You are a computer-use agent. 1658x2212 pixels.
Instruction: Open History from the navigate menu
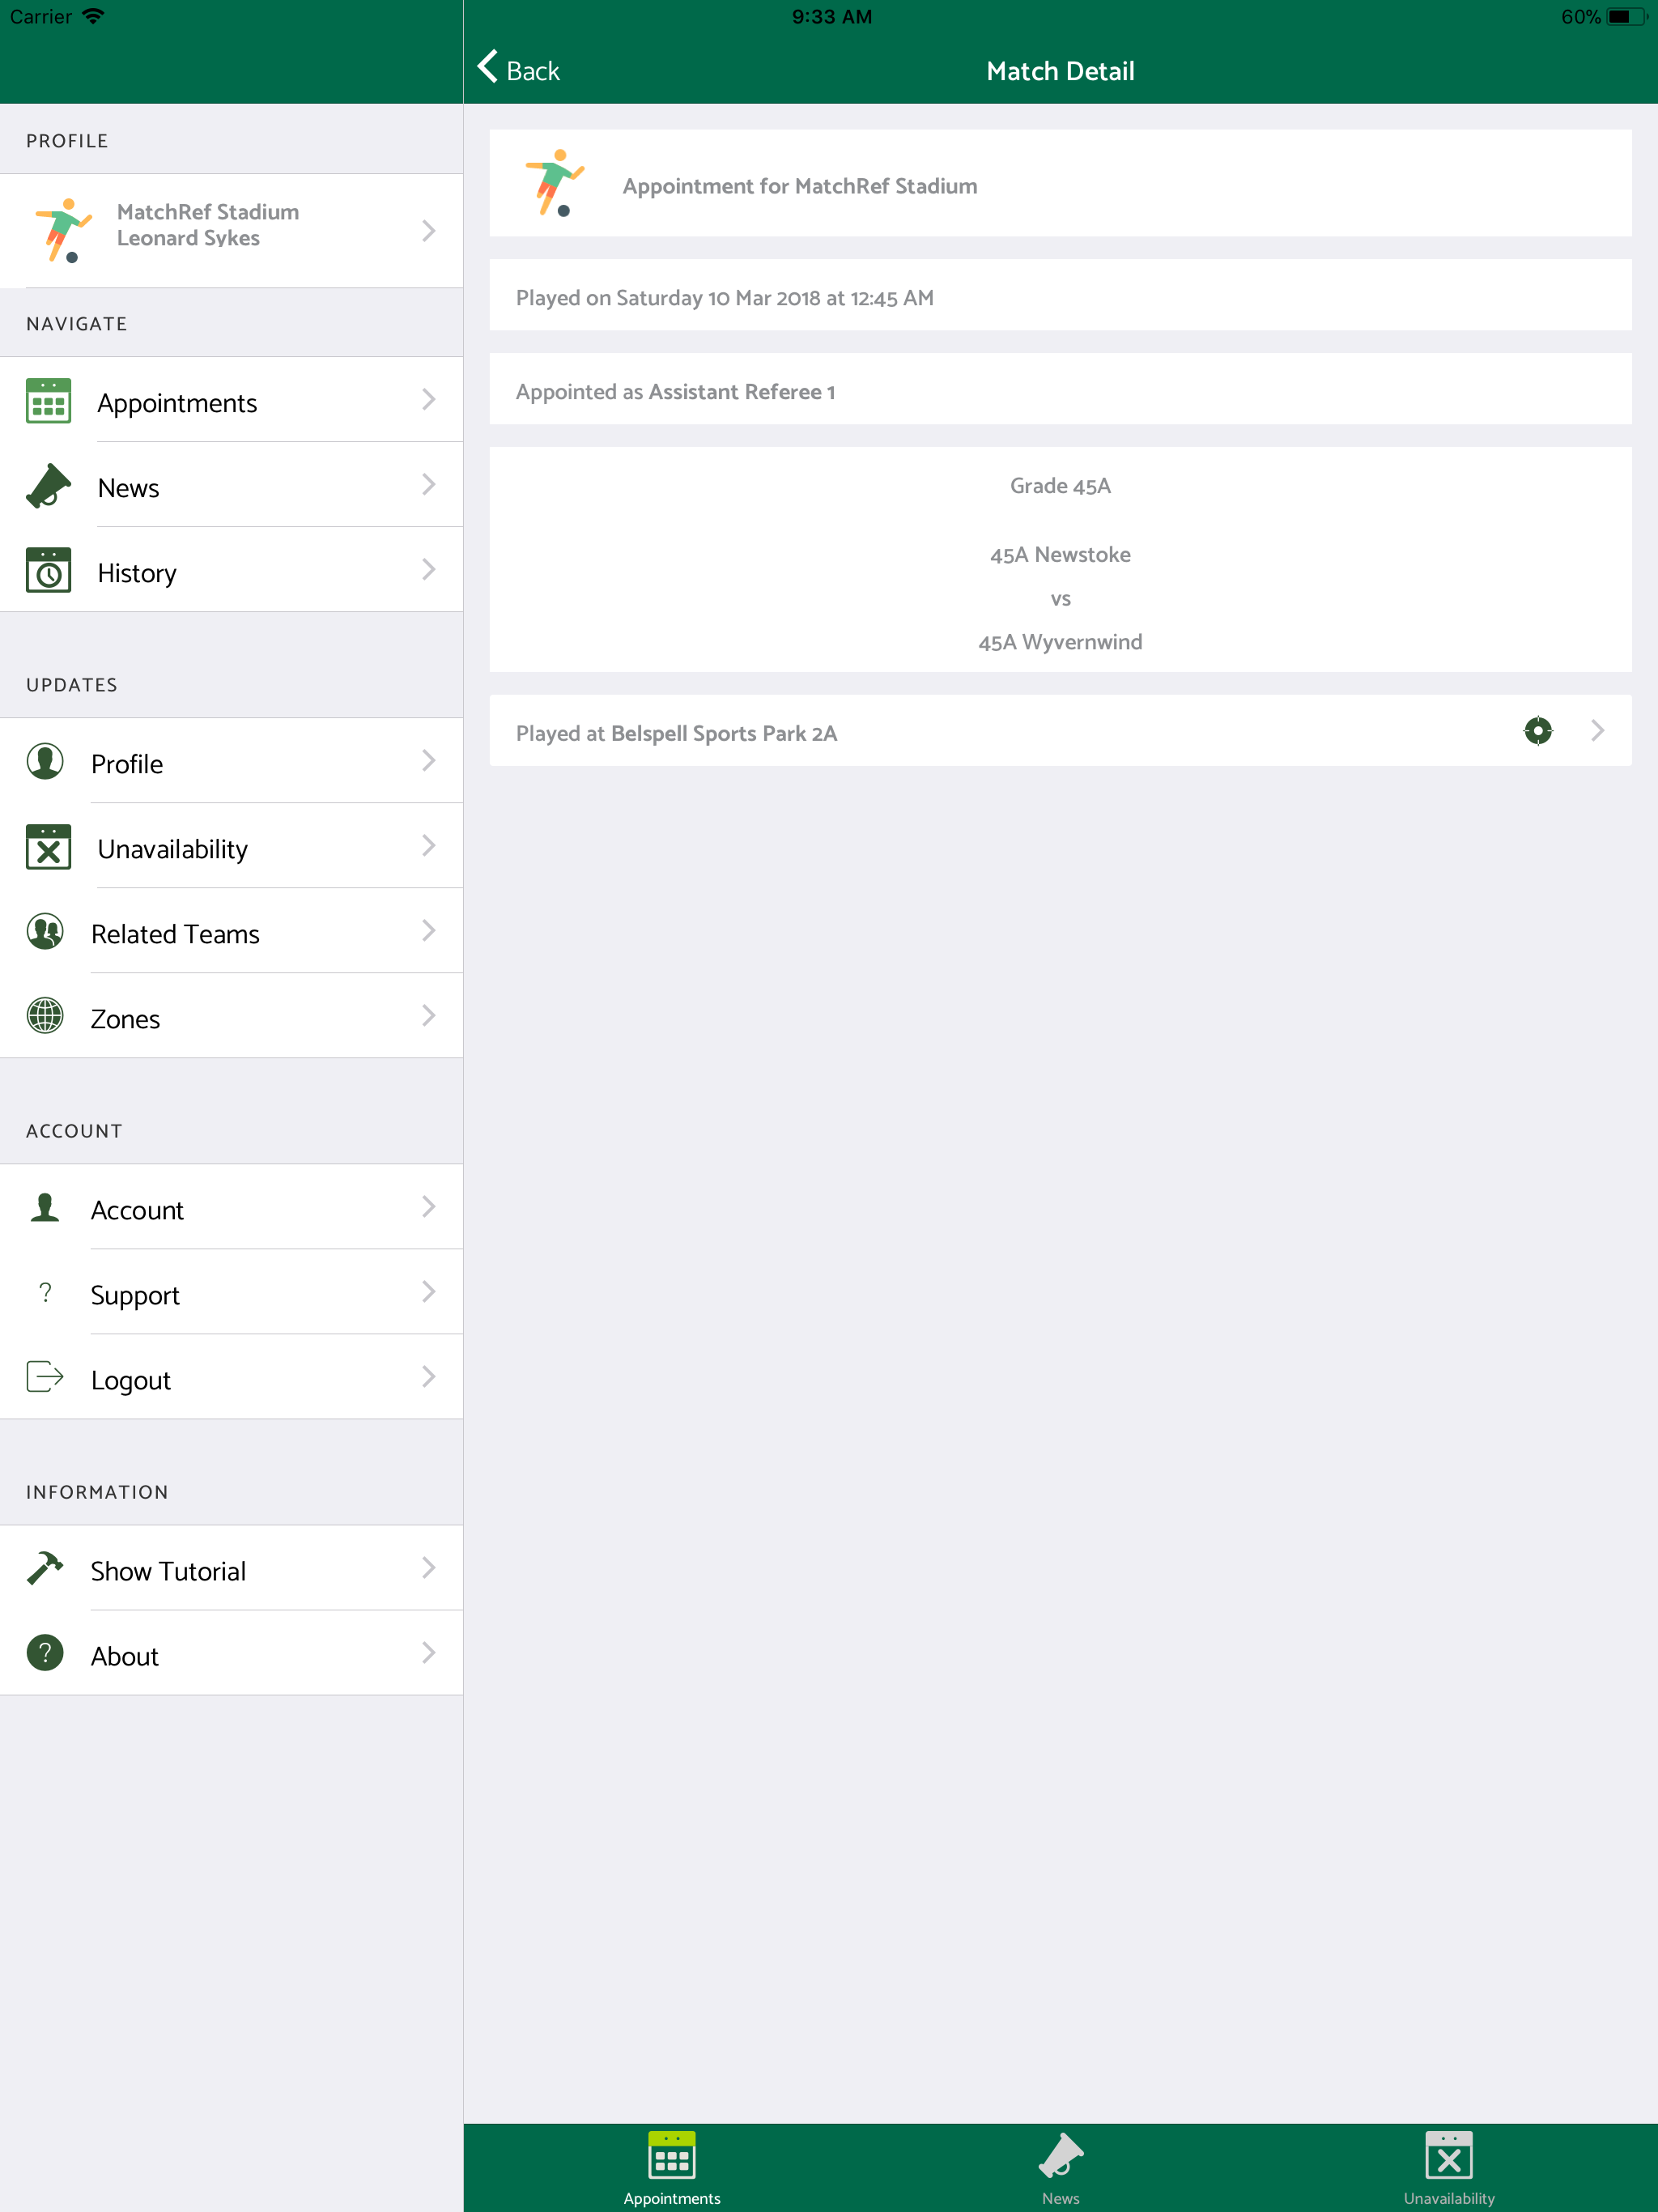pyautogui.click(x=231, y=570)
